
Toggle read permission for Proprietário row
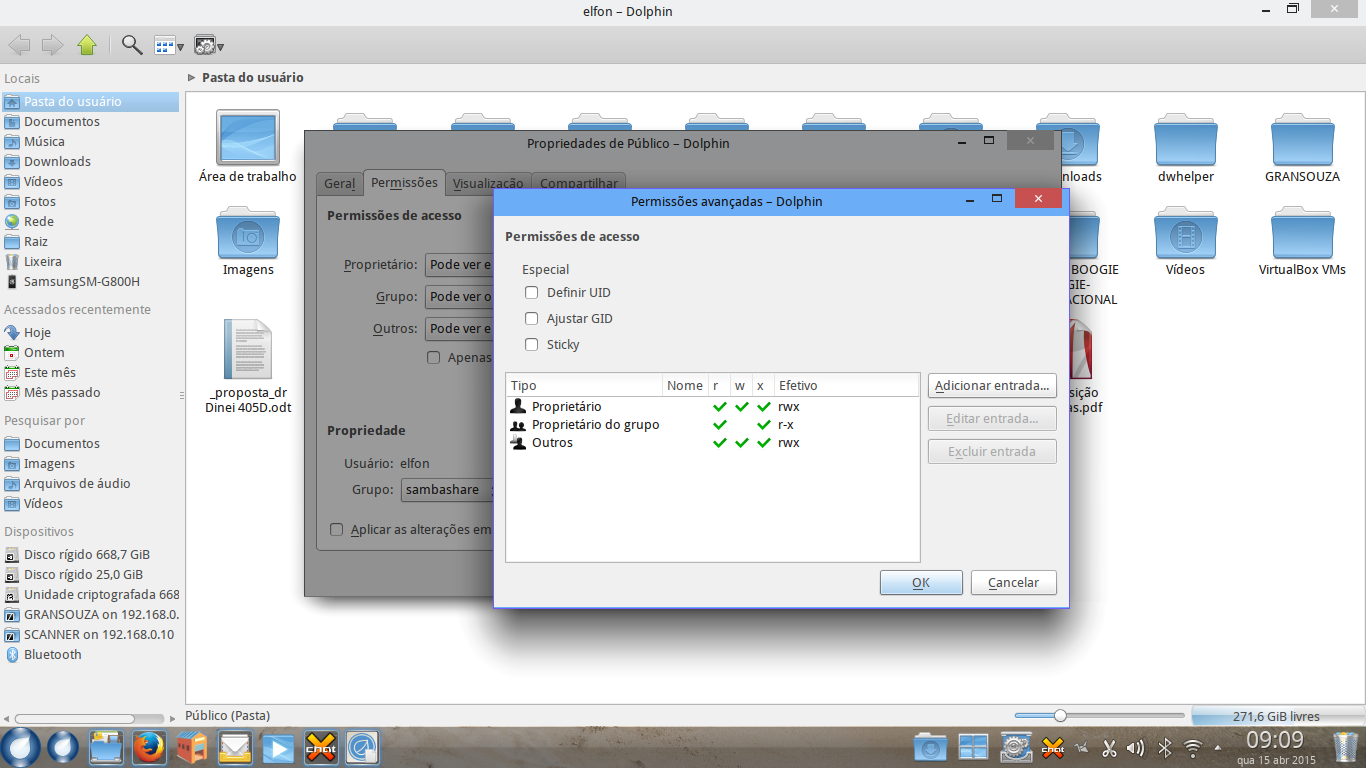click(x=719, y=407)
